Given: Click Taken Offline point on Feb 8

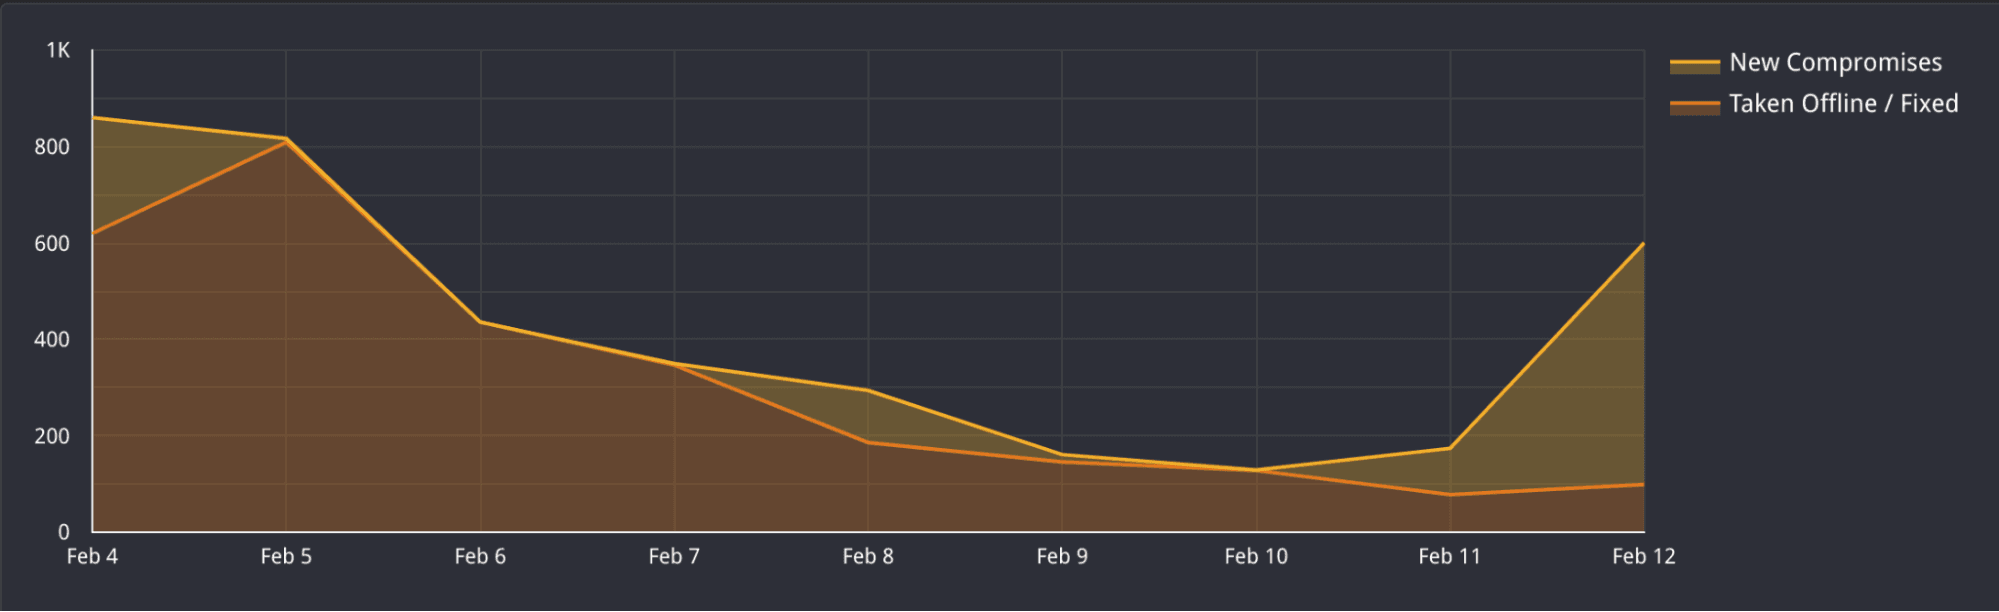Looking at the screenshot, I should click(x=868, y=442).
